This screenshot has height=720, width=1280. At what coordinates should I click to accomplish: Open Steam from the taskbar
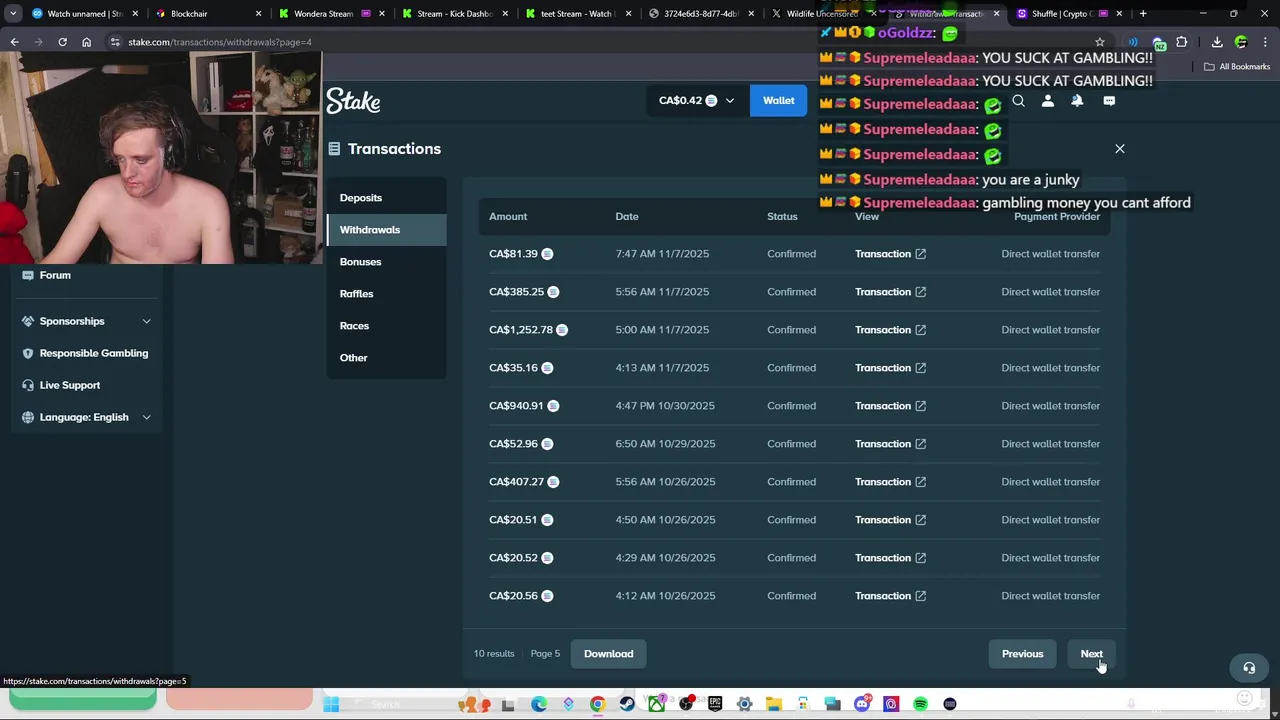627,704
